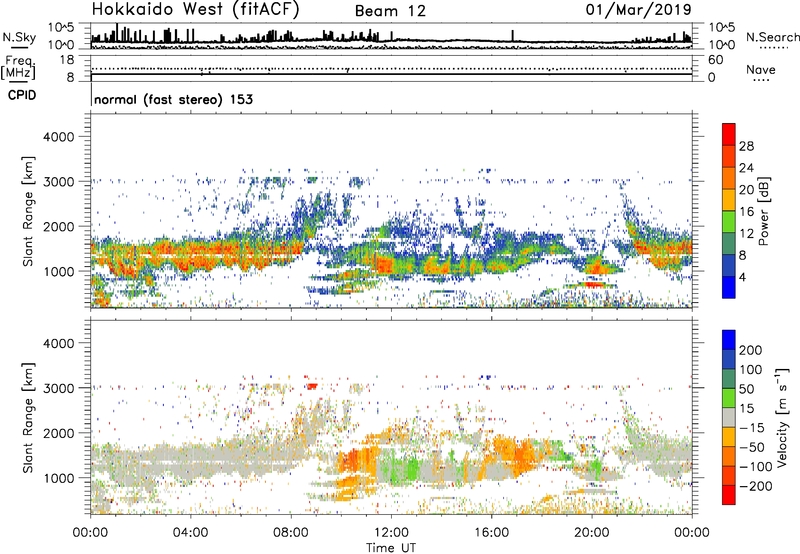Click the gray near-zero velocity swatch
Viewport: 800px width, 554px height.
(x=729, y=417)
